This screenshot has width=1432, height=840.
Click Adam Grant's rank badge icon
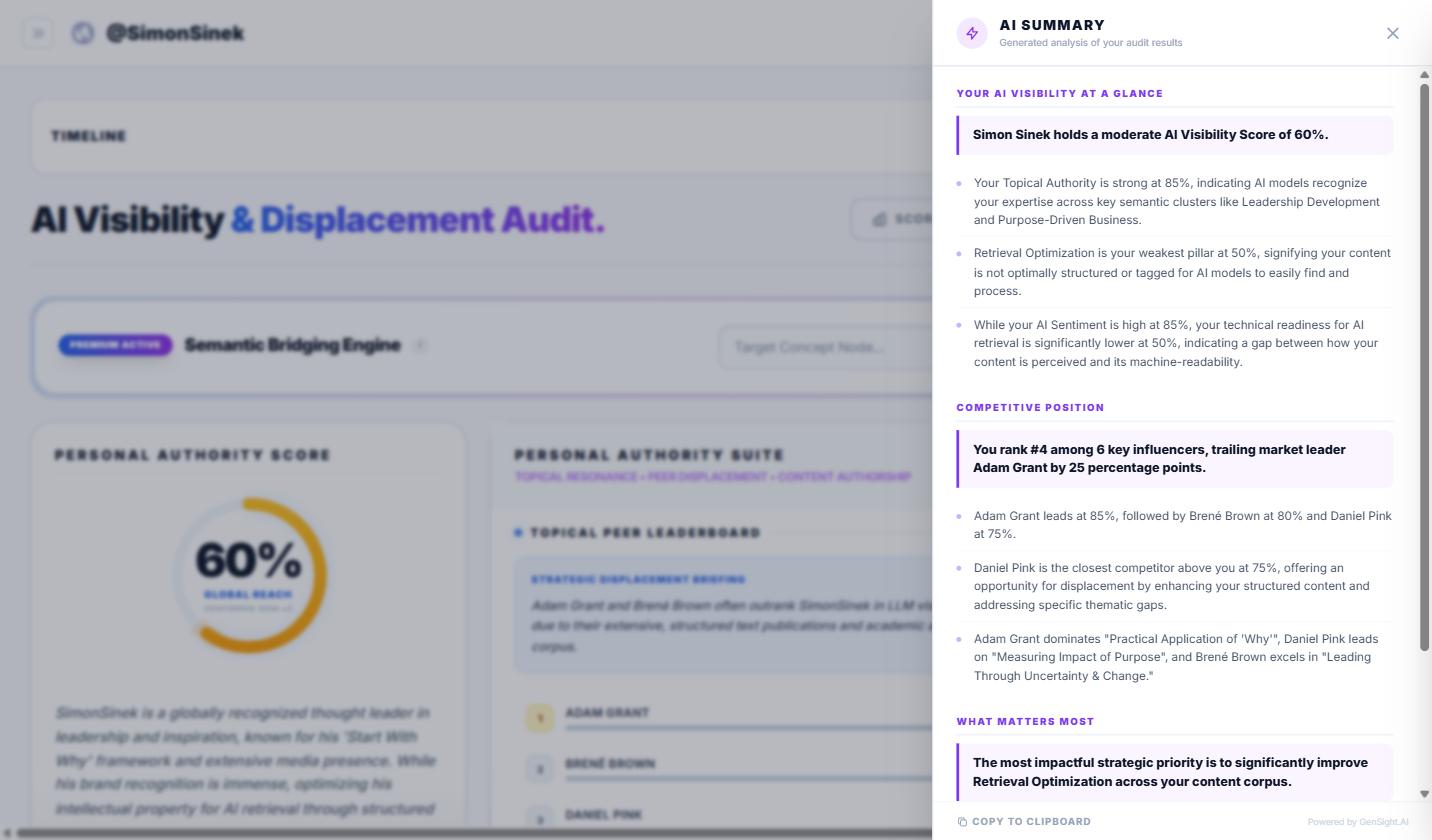point(540,717)
